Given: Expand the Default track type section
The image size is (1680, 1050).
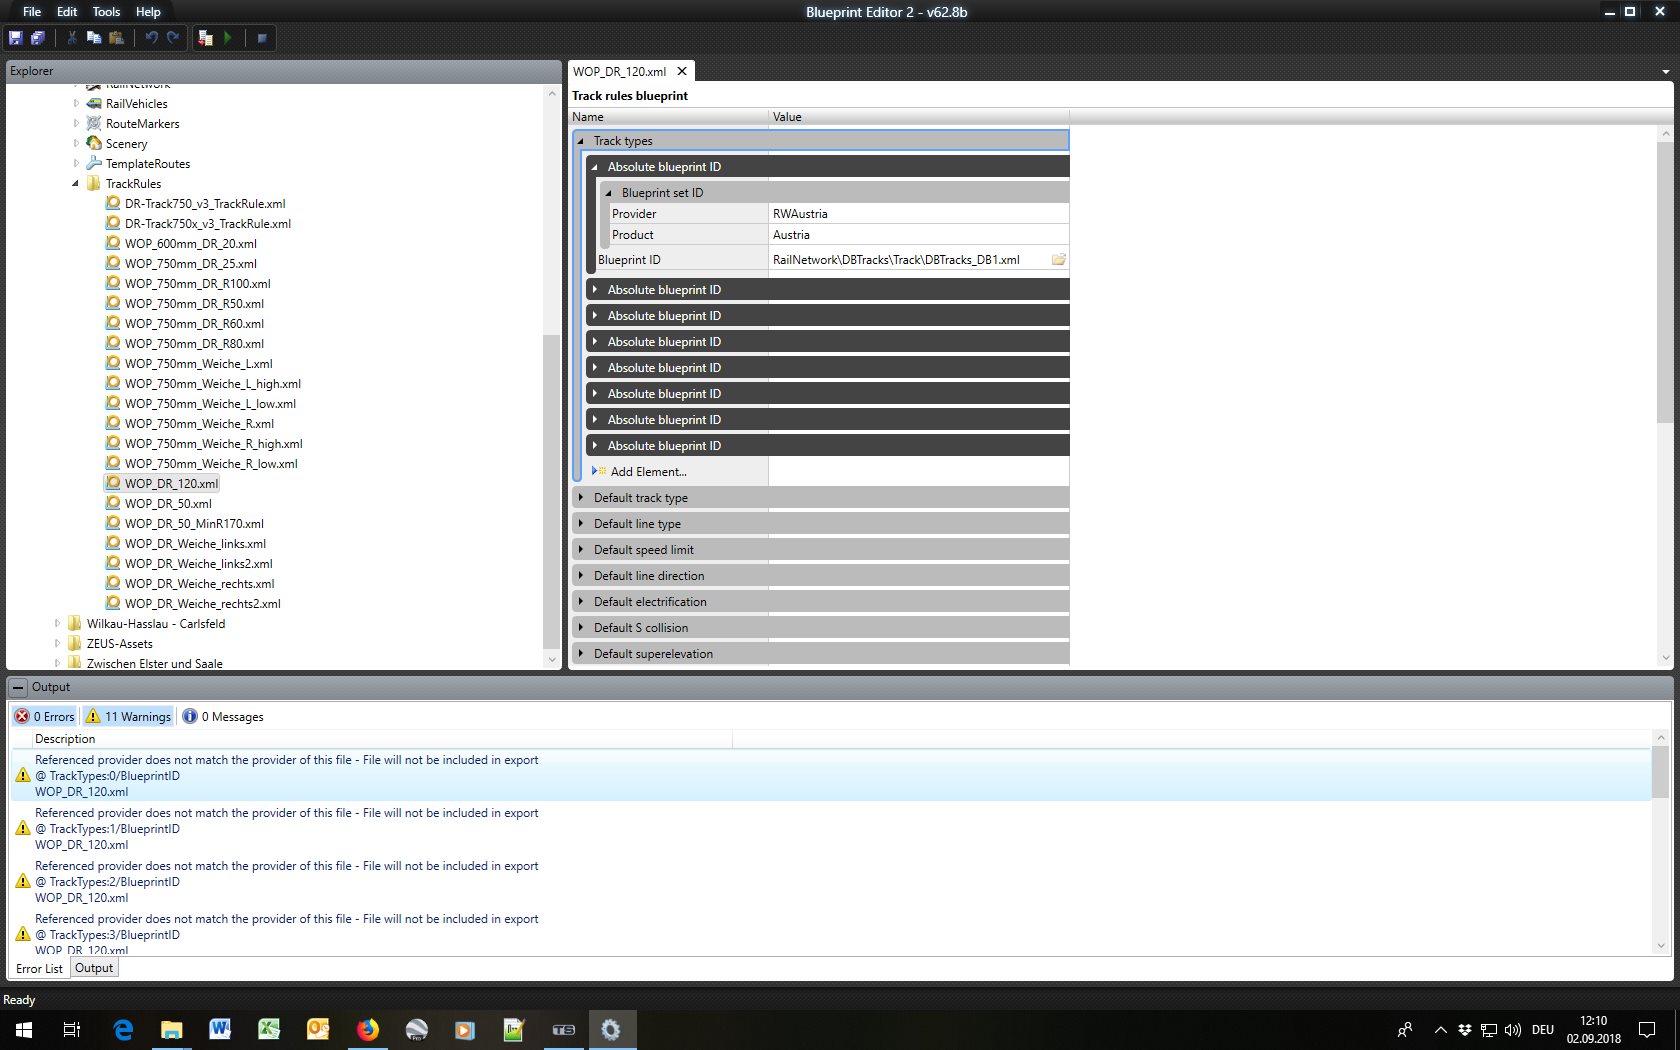Looking at the screenshot, I should 581,497.
